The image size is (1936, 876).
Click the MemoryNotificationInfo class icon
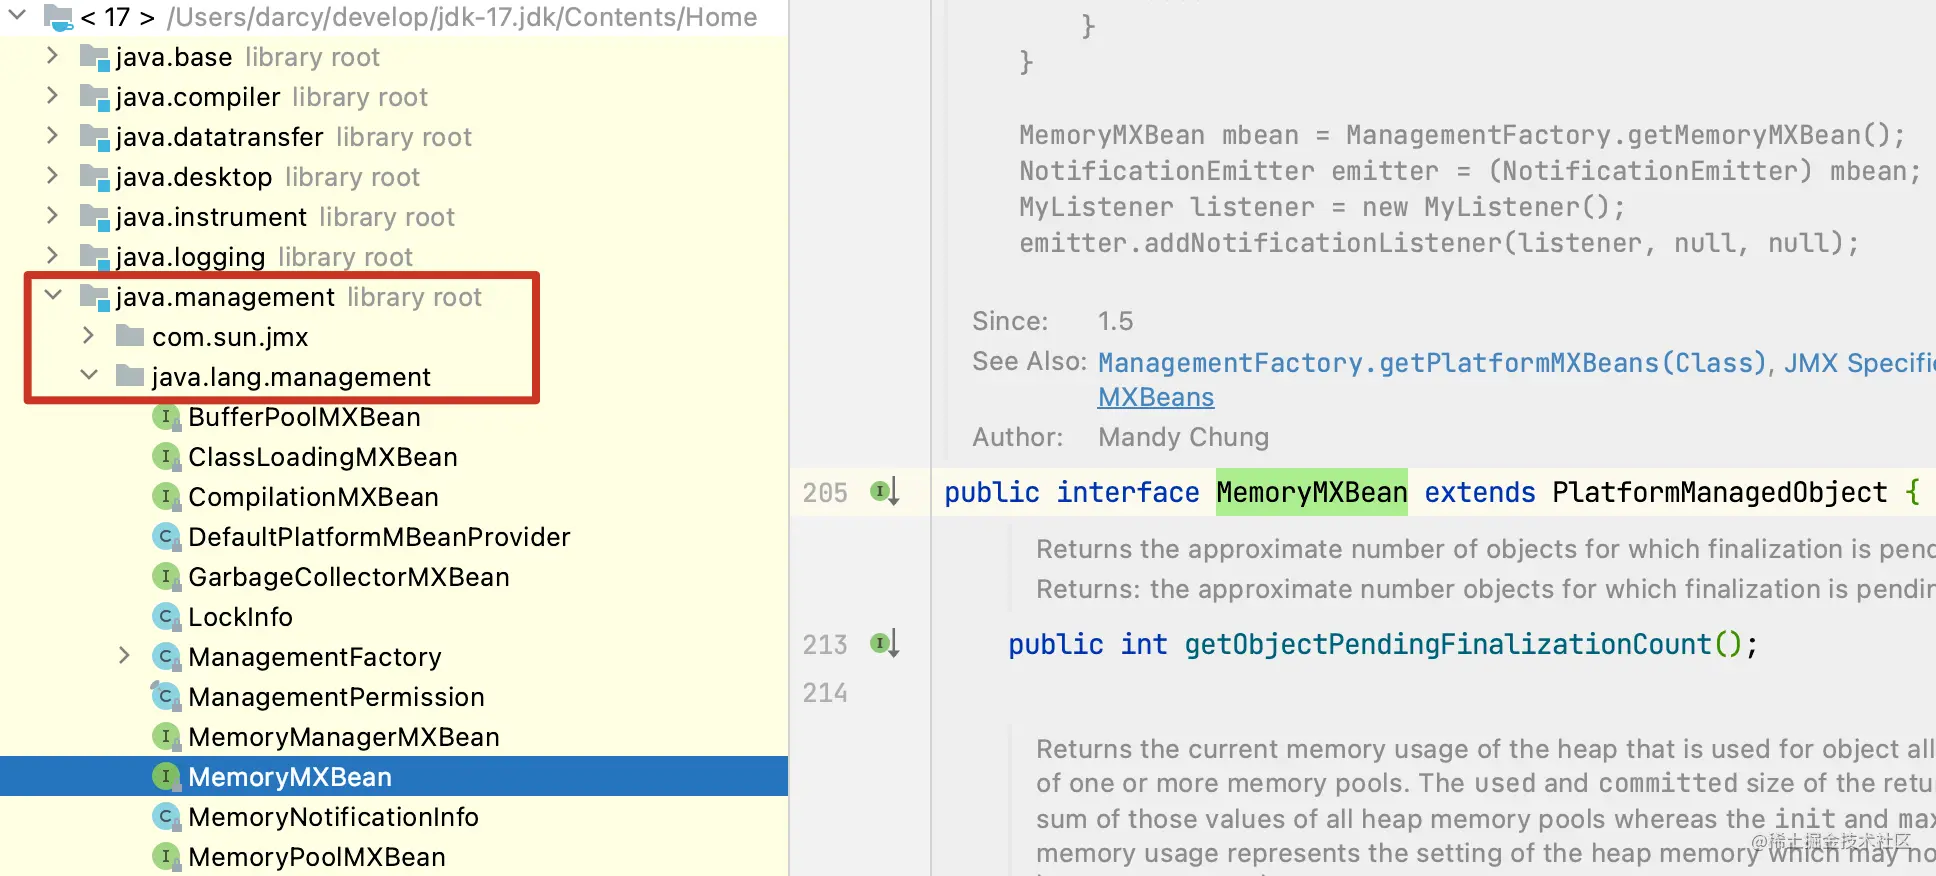pyautogui.click(x=165, y=816)
